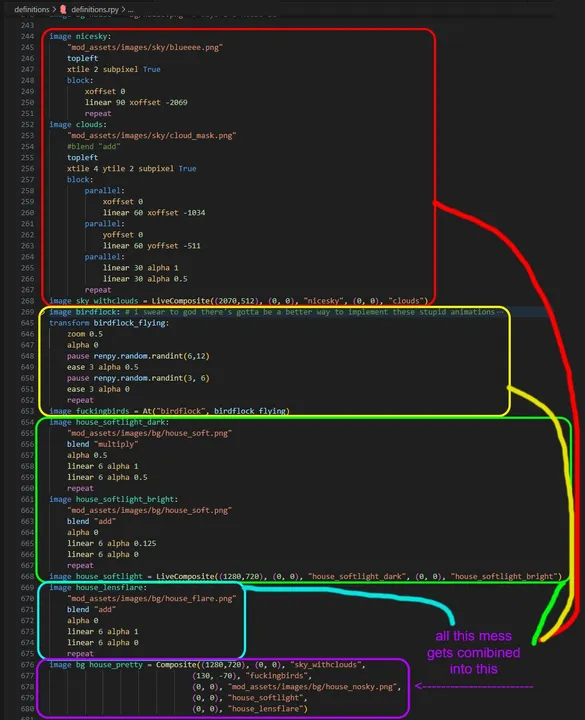Click the commented '#blend "add"' line
This screenshot has width=585, height=720.
94,146
